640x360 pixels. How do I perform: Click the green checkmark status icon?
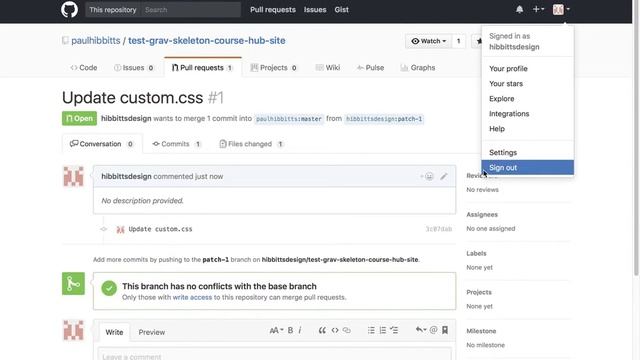pos(109,288)
